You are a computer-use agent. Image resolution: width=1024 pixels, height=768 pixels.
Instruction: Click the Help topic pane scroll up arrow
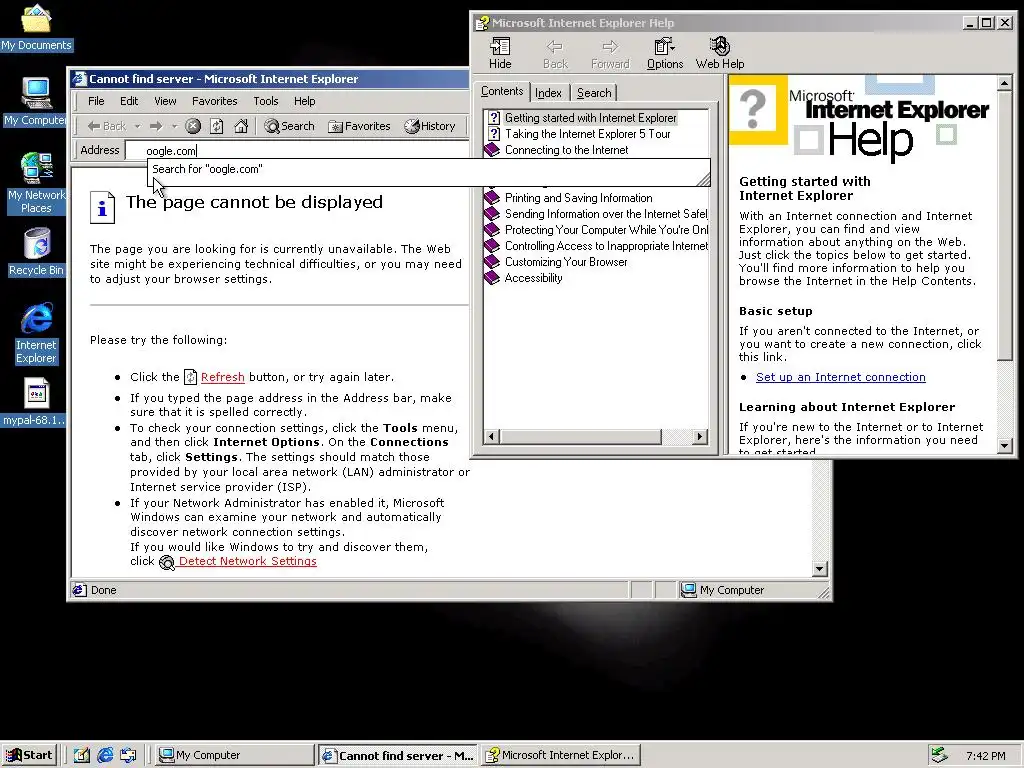click(1004, 83)
